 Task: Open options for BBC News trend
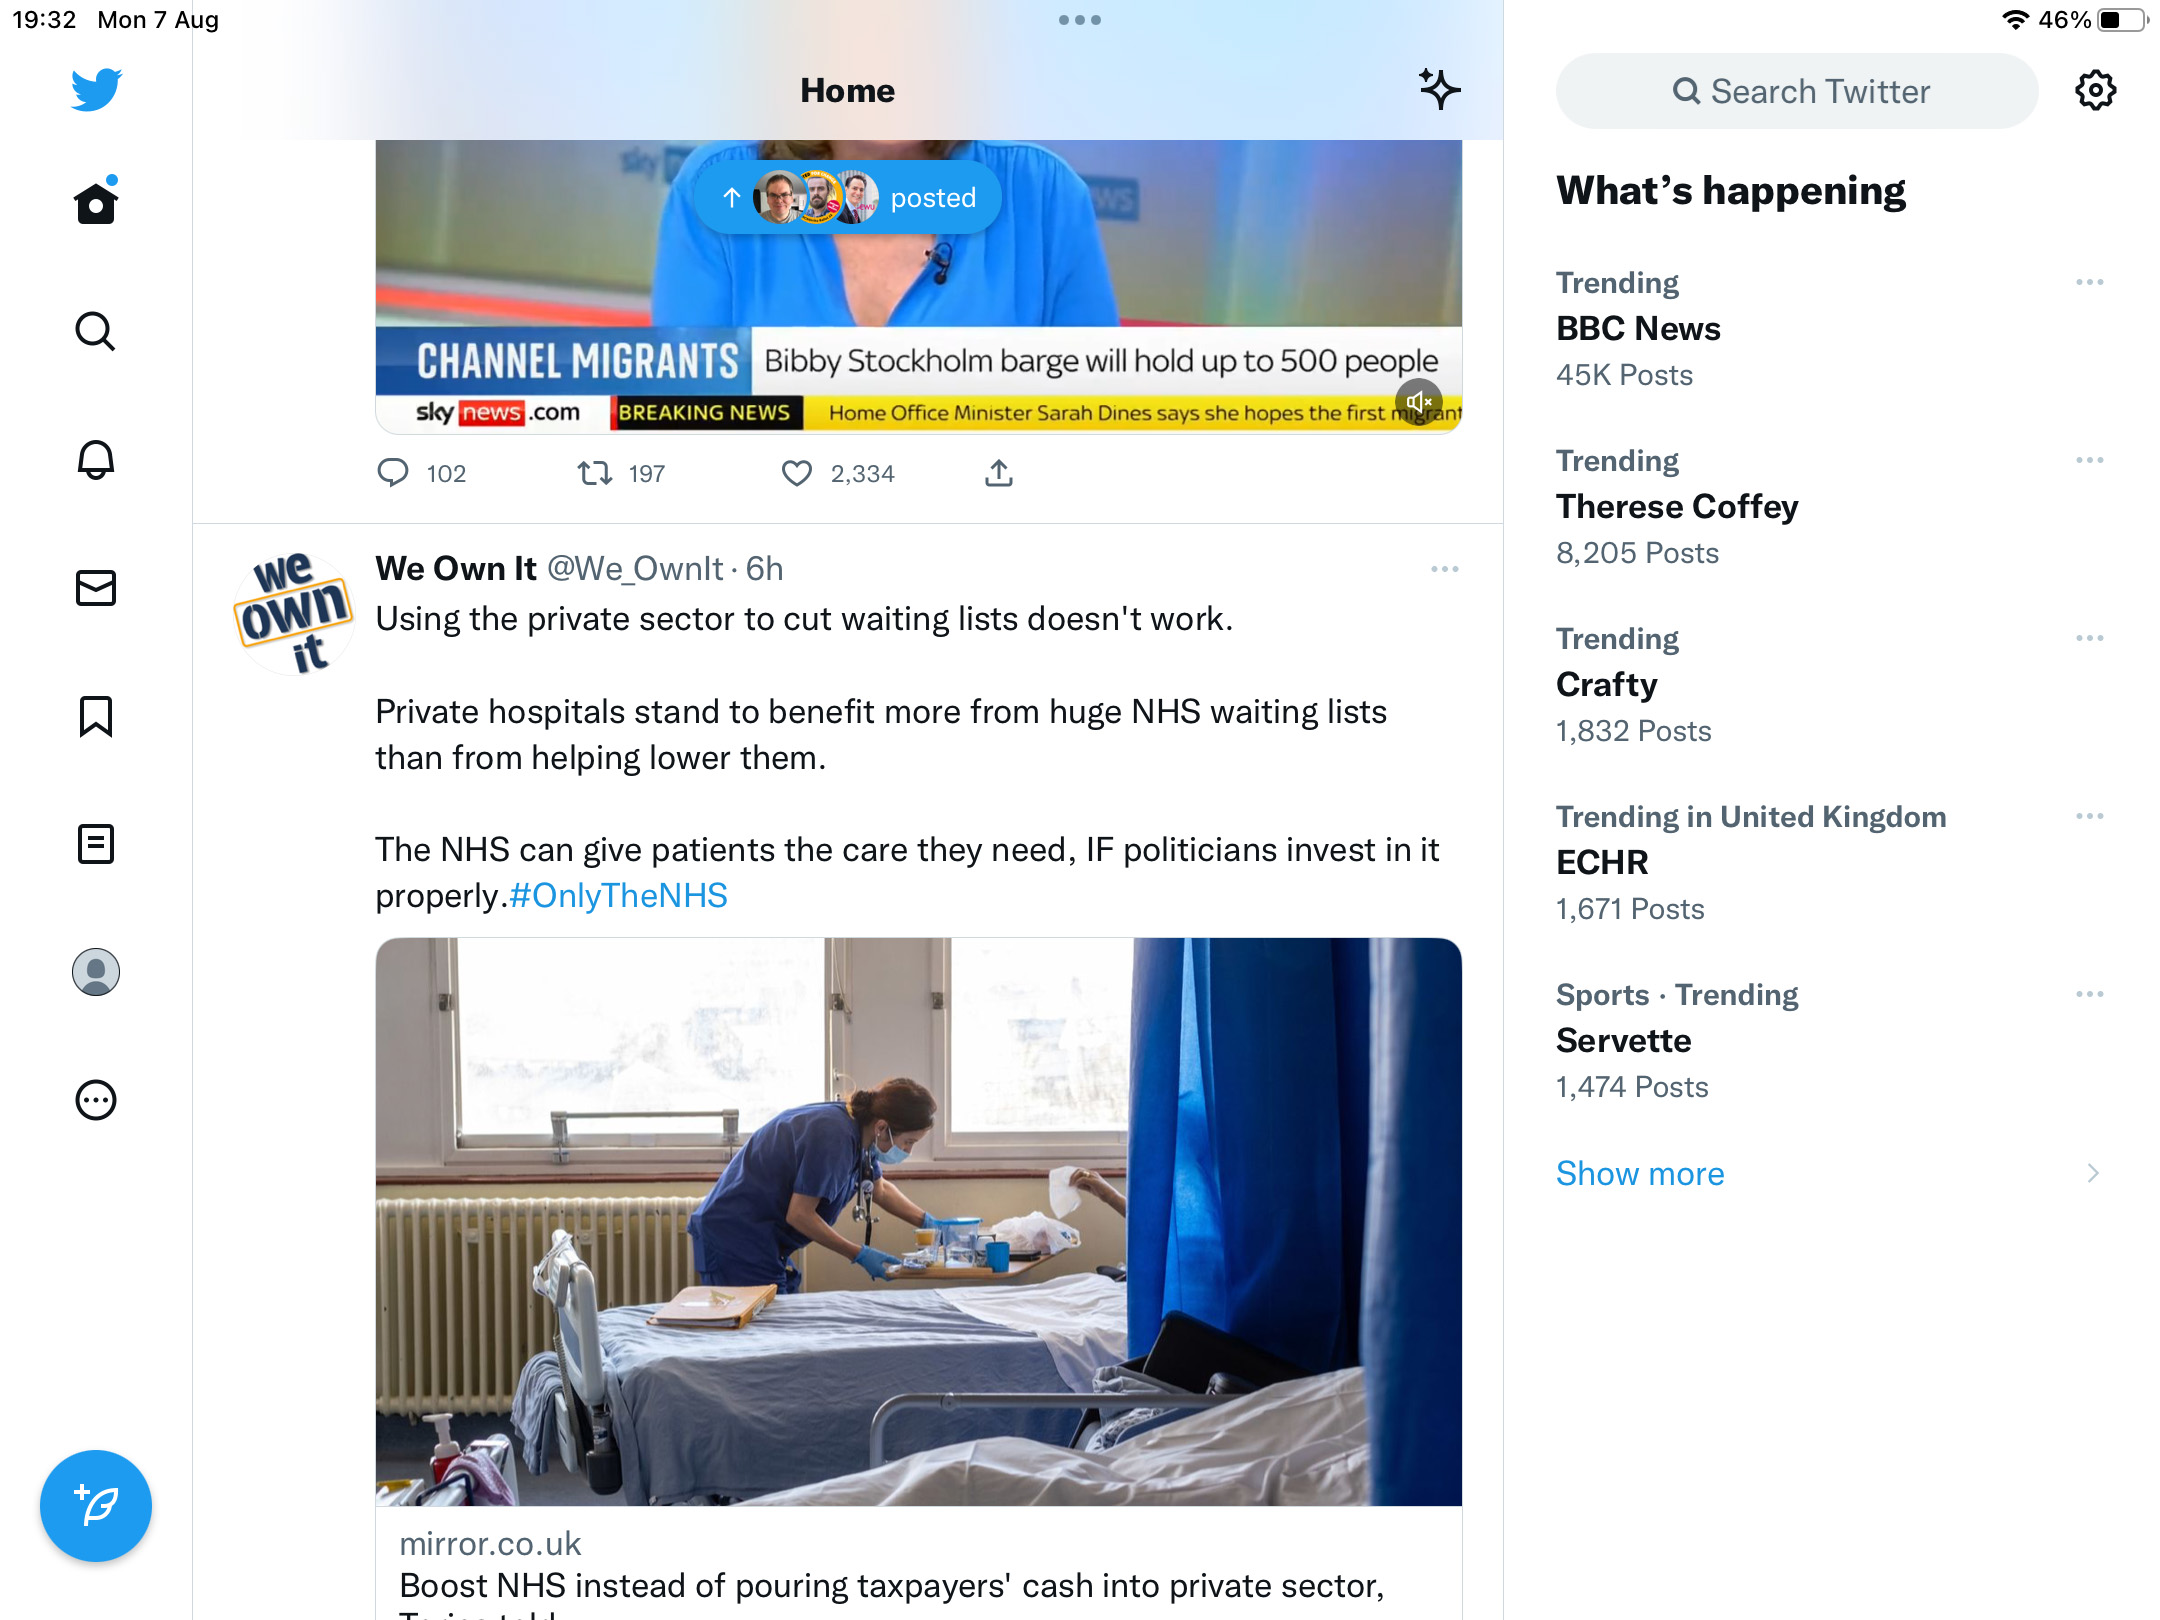click(2089, 283)
